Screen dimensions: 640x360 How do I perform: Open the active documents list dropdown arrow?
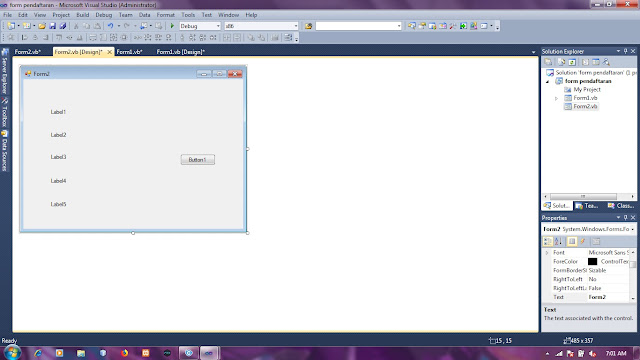click(x=533, y=52)
